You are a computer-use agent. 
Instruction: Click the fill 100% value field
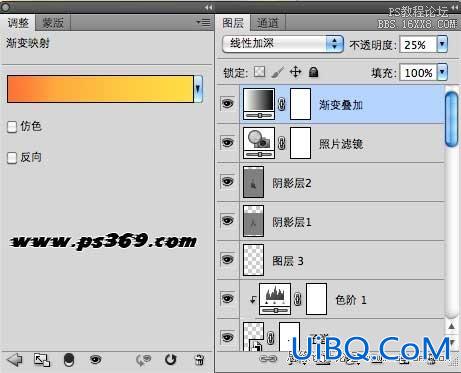click(x=419, y=72)
